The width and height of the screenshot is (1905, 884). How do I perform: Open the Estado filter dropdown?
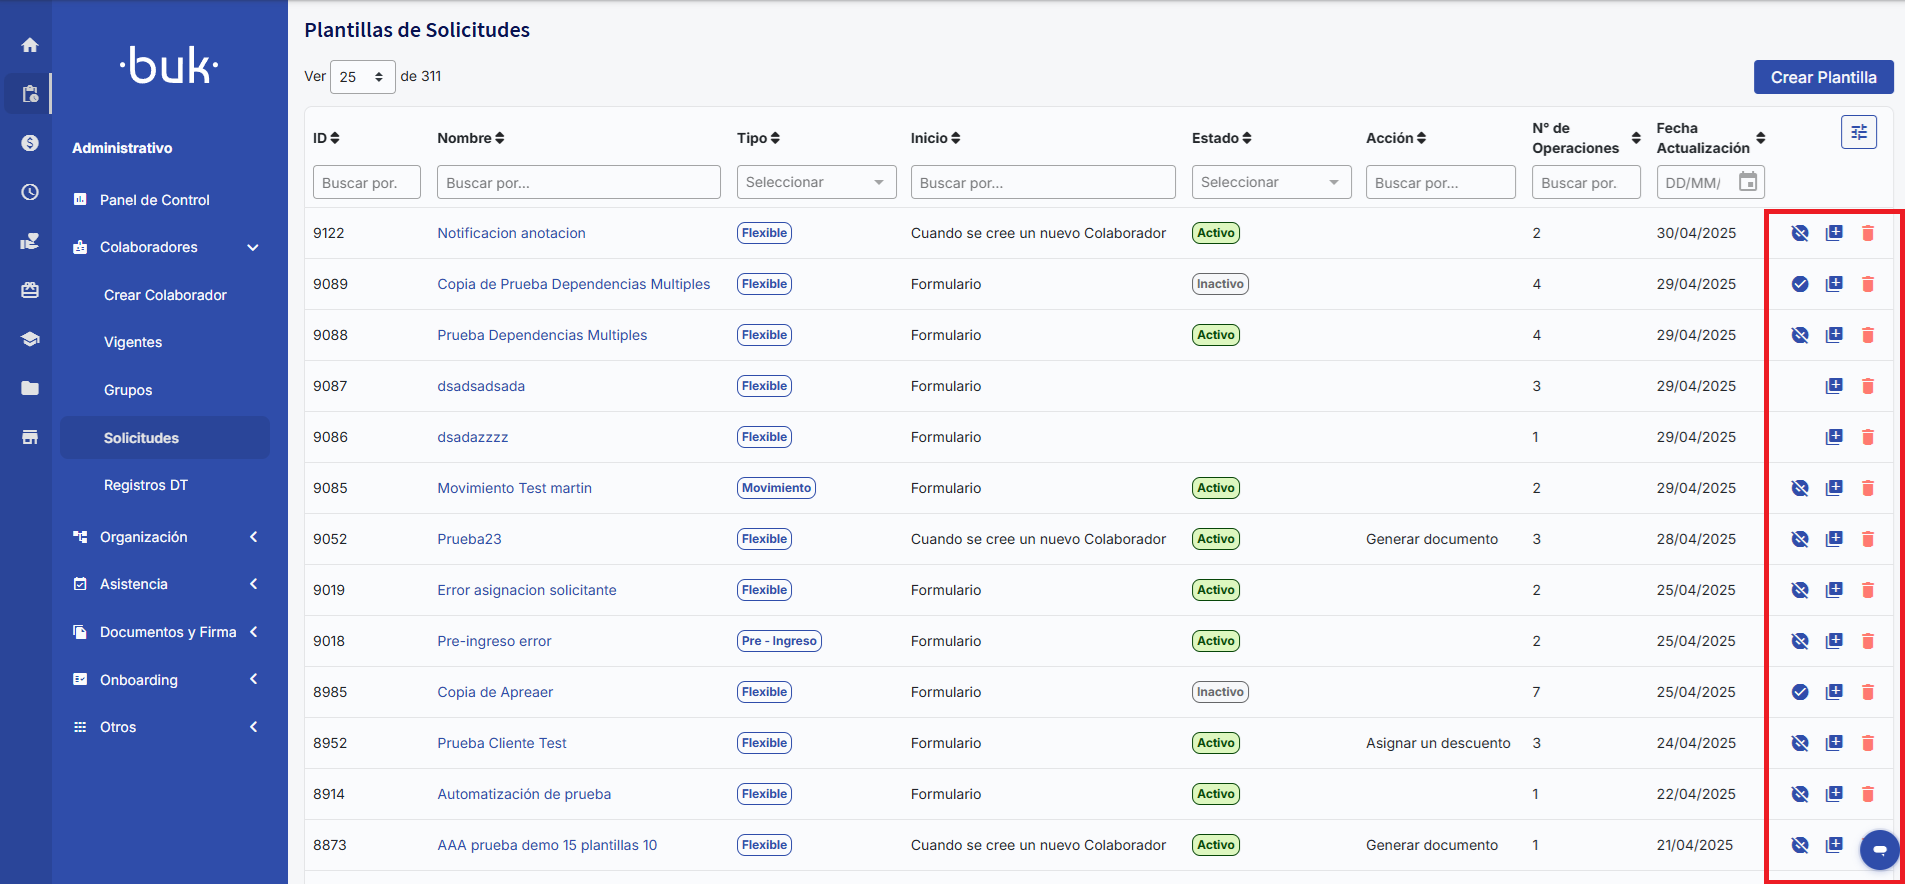[1270, 182]
